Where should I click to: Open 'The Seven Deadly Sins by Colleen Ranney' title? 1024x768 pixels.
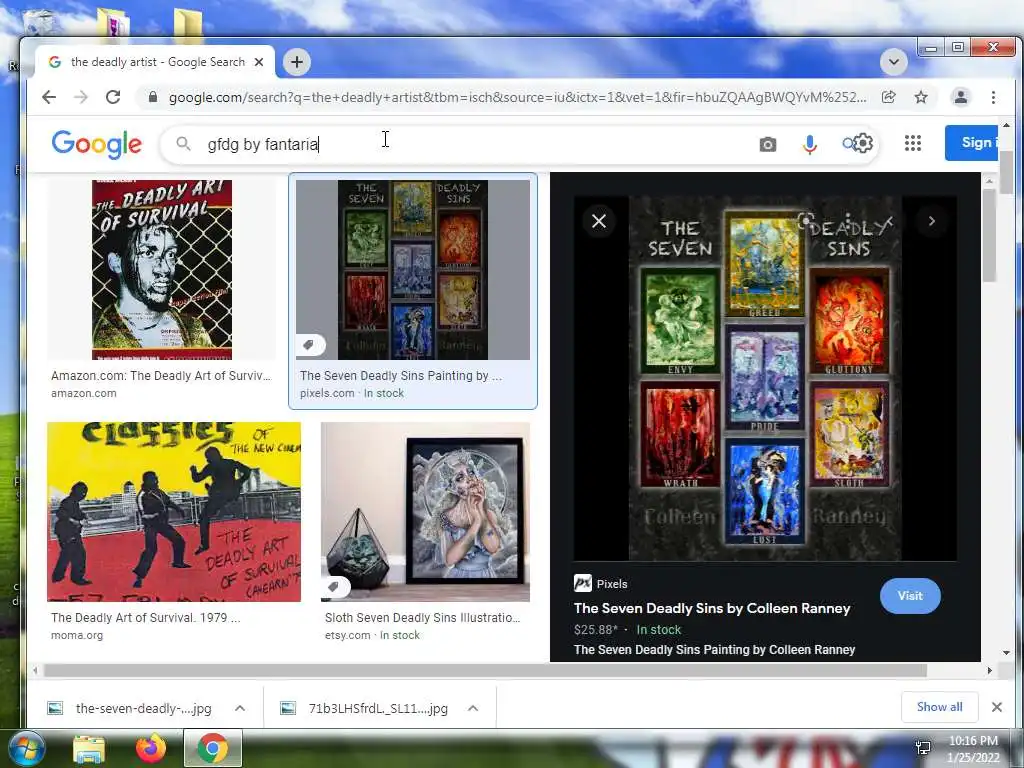coord(712,608)
